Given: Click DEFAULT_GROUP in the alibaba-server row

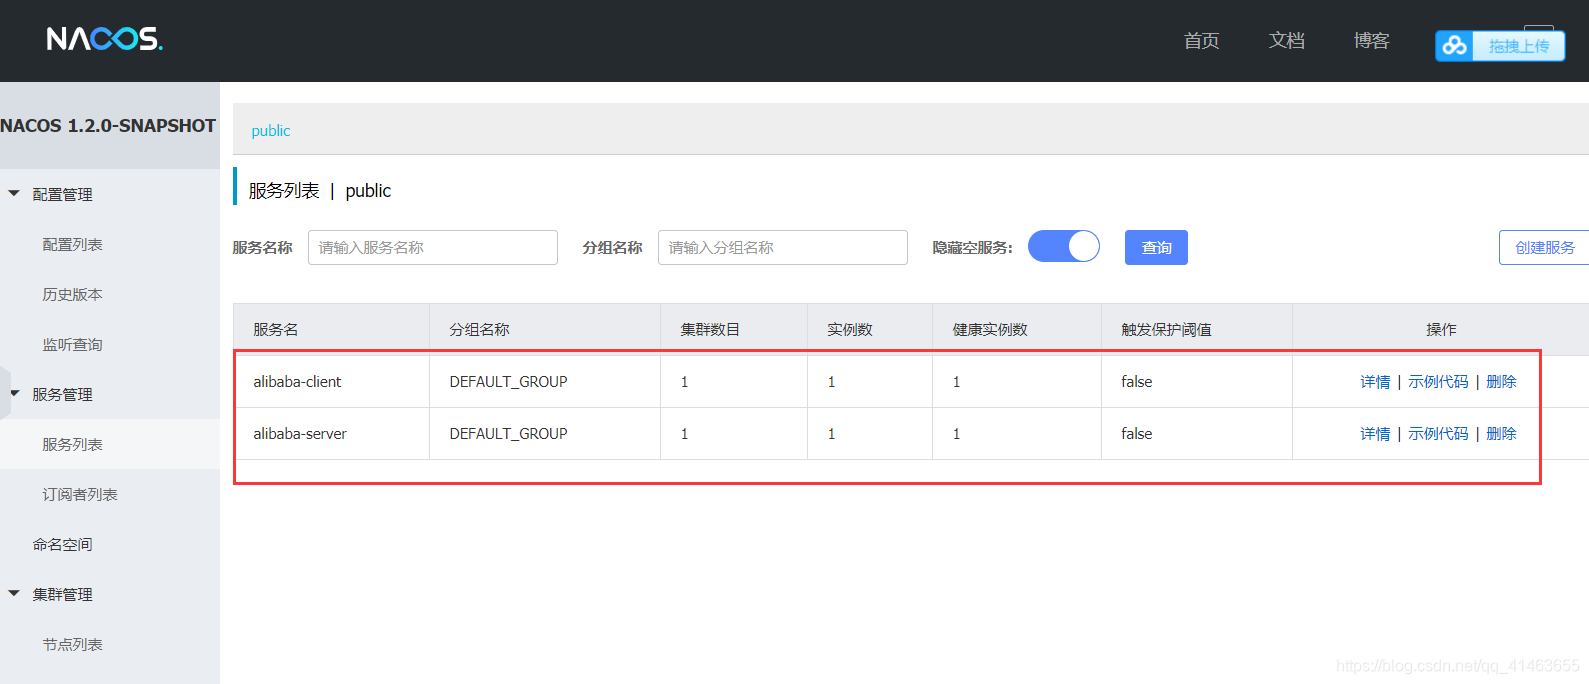Looking at the screenshot, I should [508, 433].
